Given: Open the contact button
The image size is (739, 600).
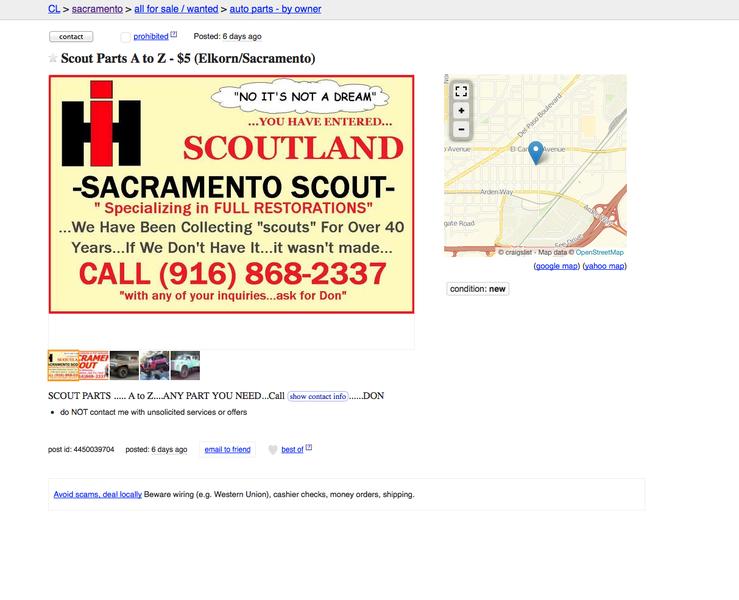Looking at the screenshot, I should click(71, 36).
